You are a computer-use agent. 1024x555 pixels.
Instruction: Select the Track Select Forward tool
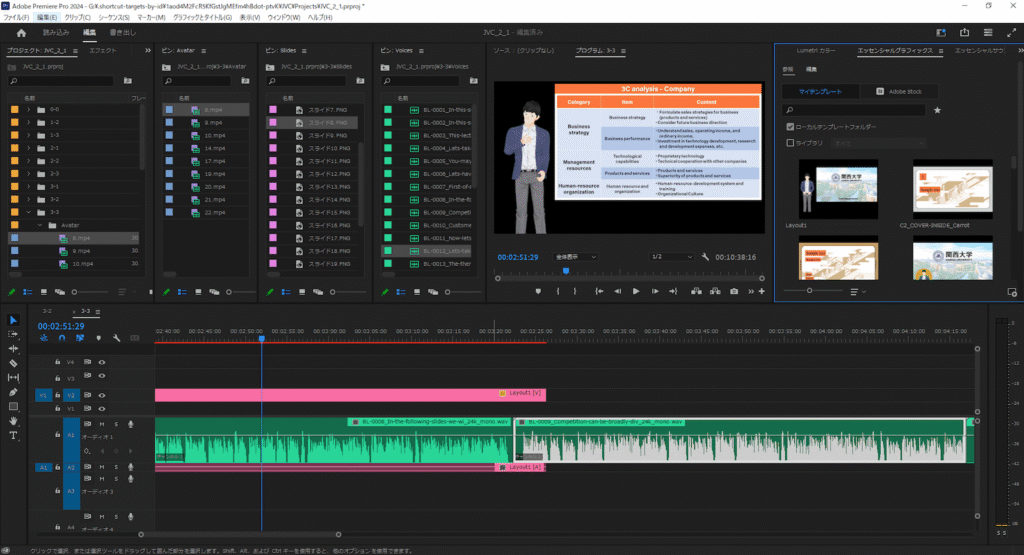(13, 334)
